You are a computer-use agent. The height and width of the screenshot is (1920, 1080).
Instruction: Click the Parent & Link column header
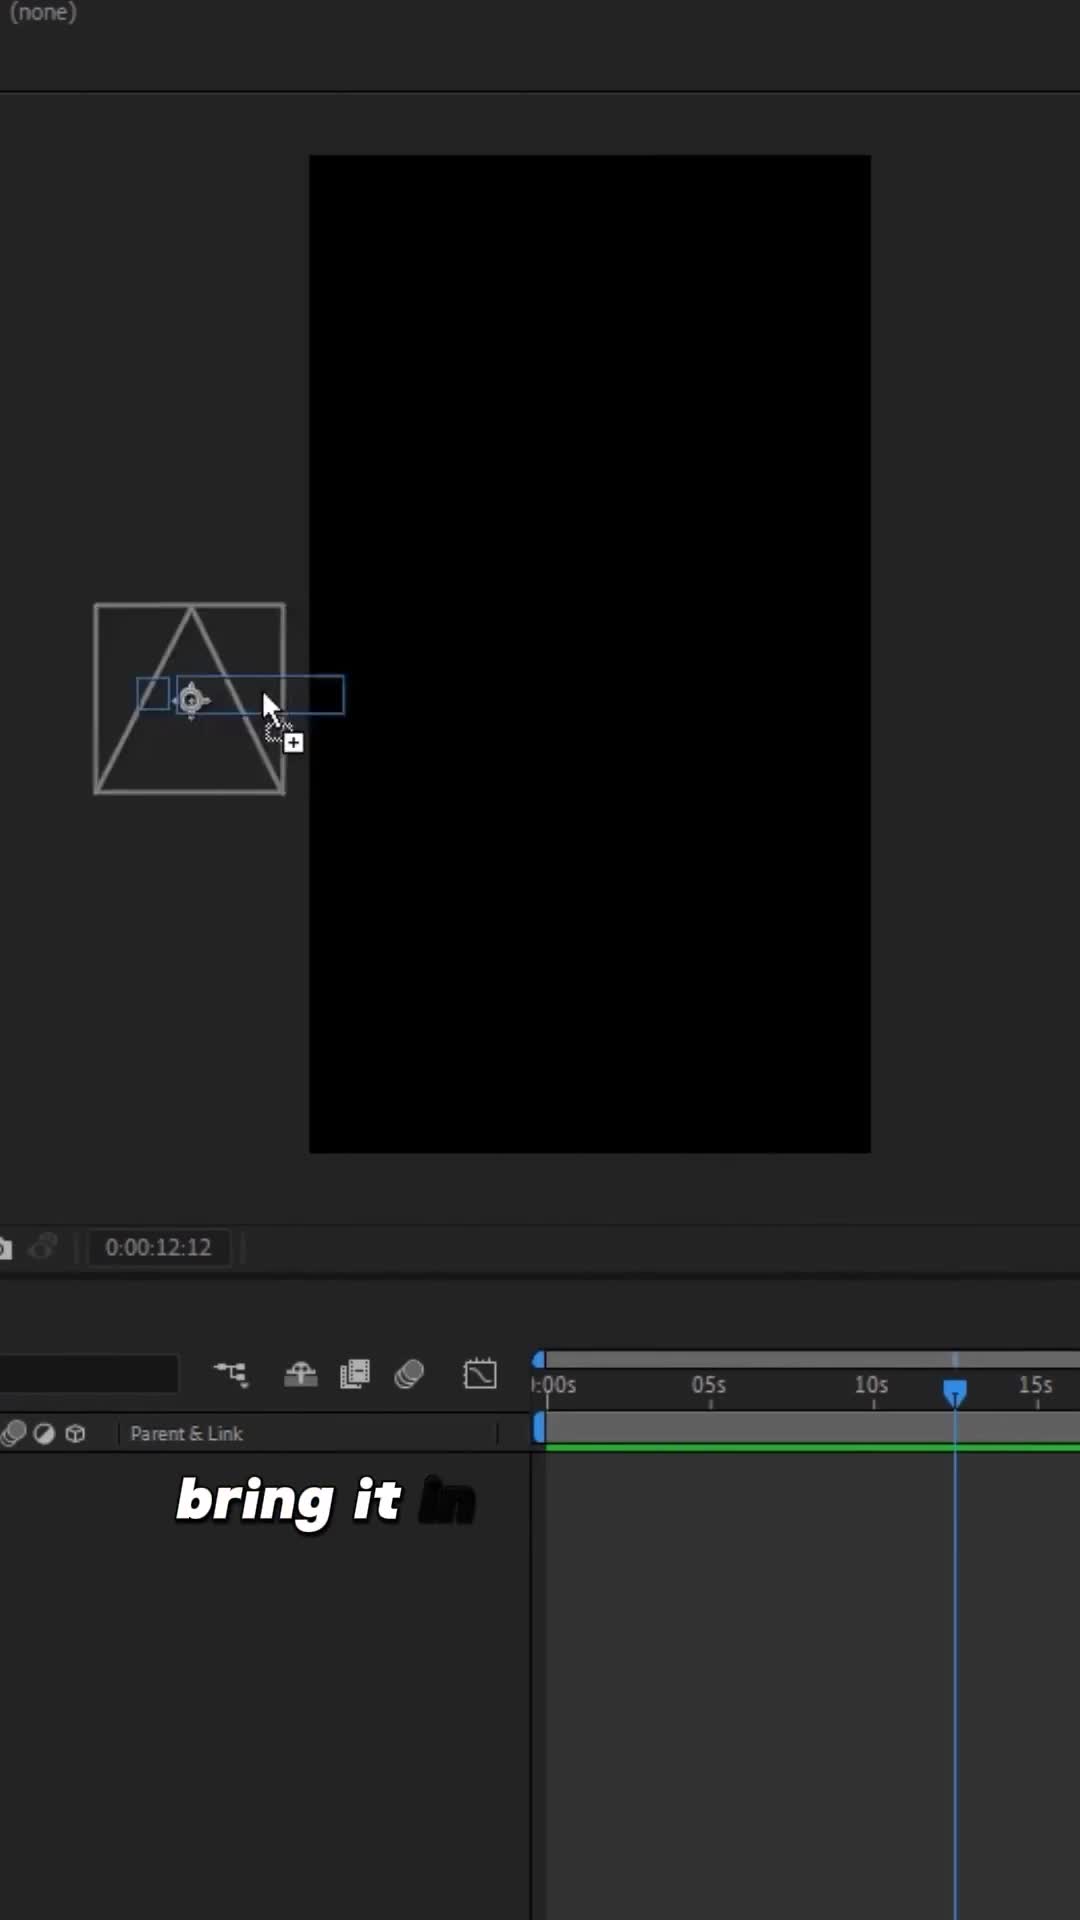coord(186,1433)
